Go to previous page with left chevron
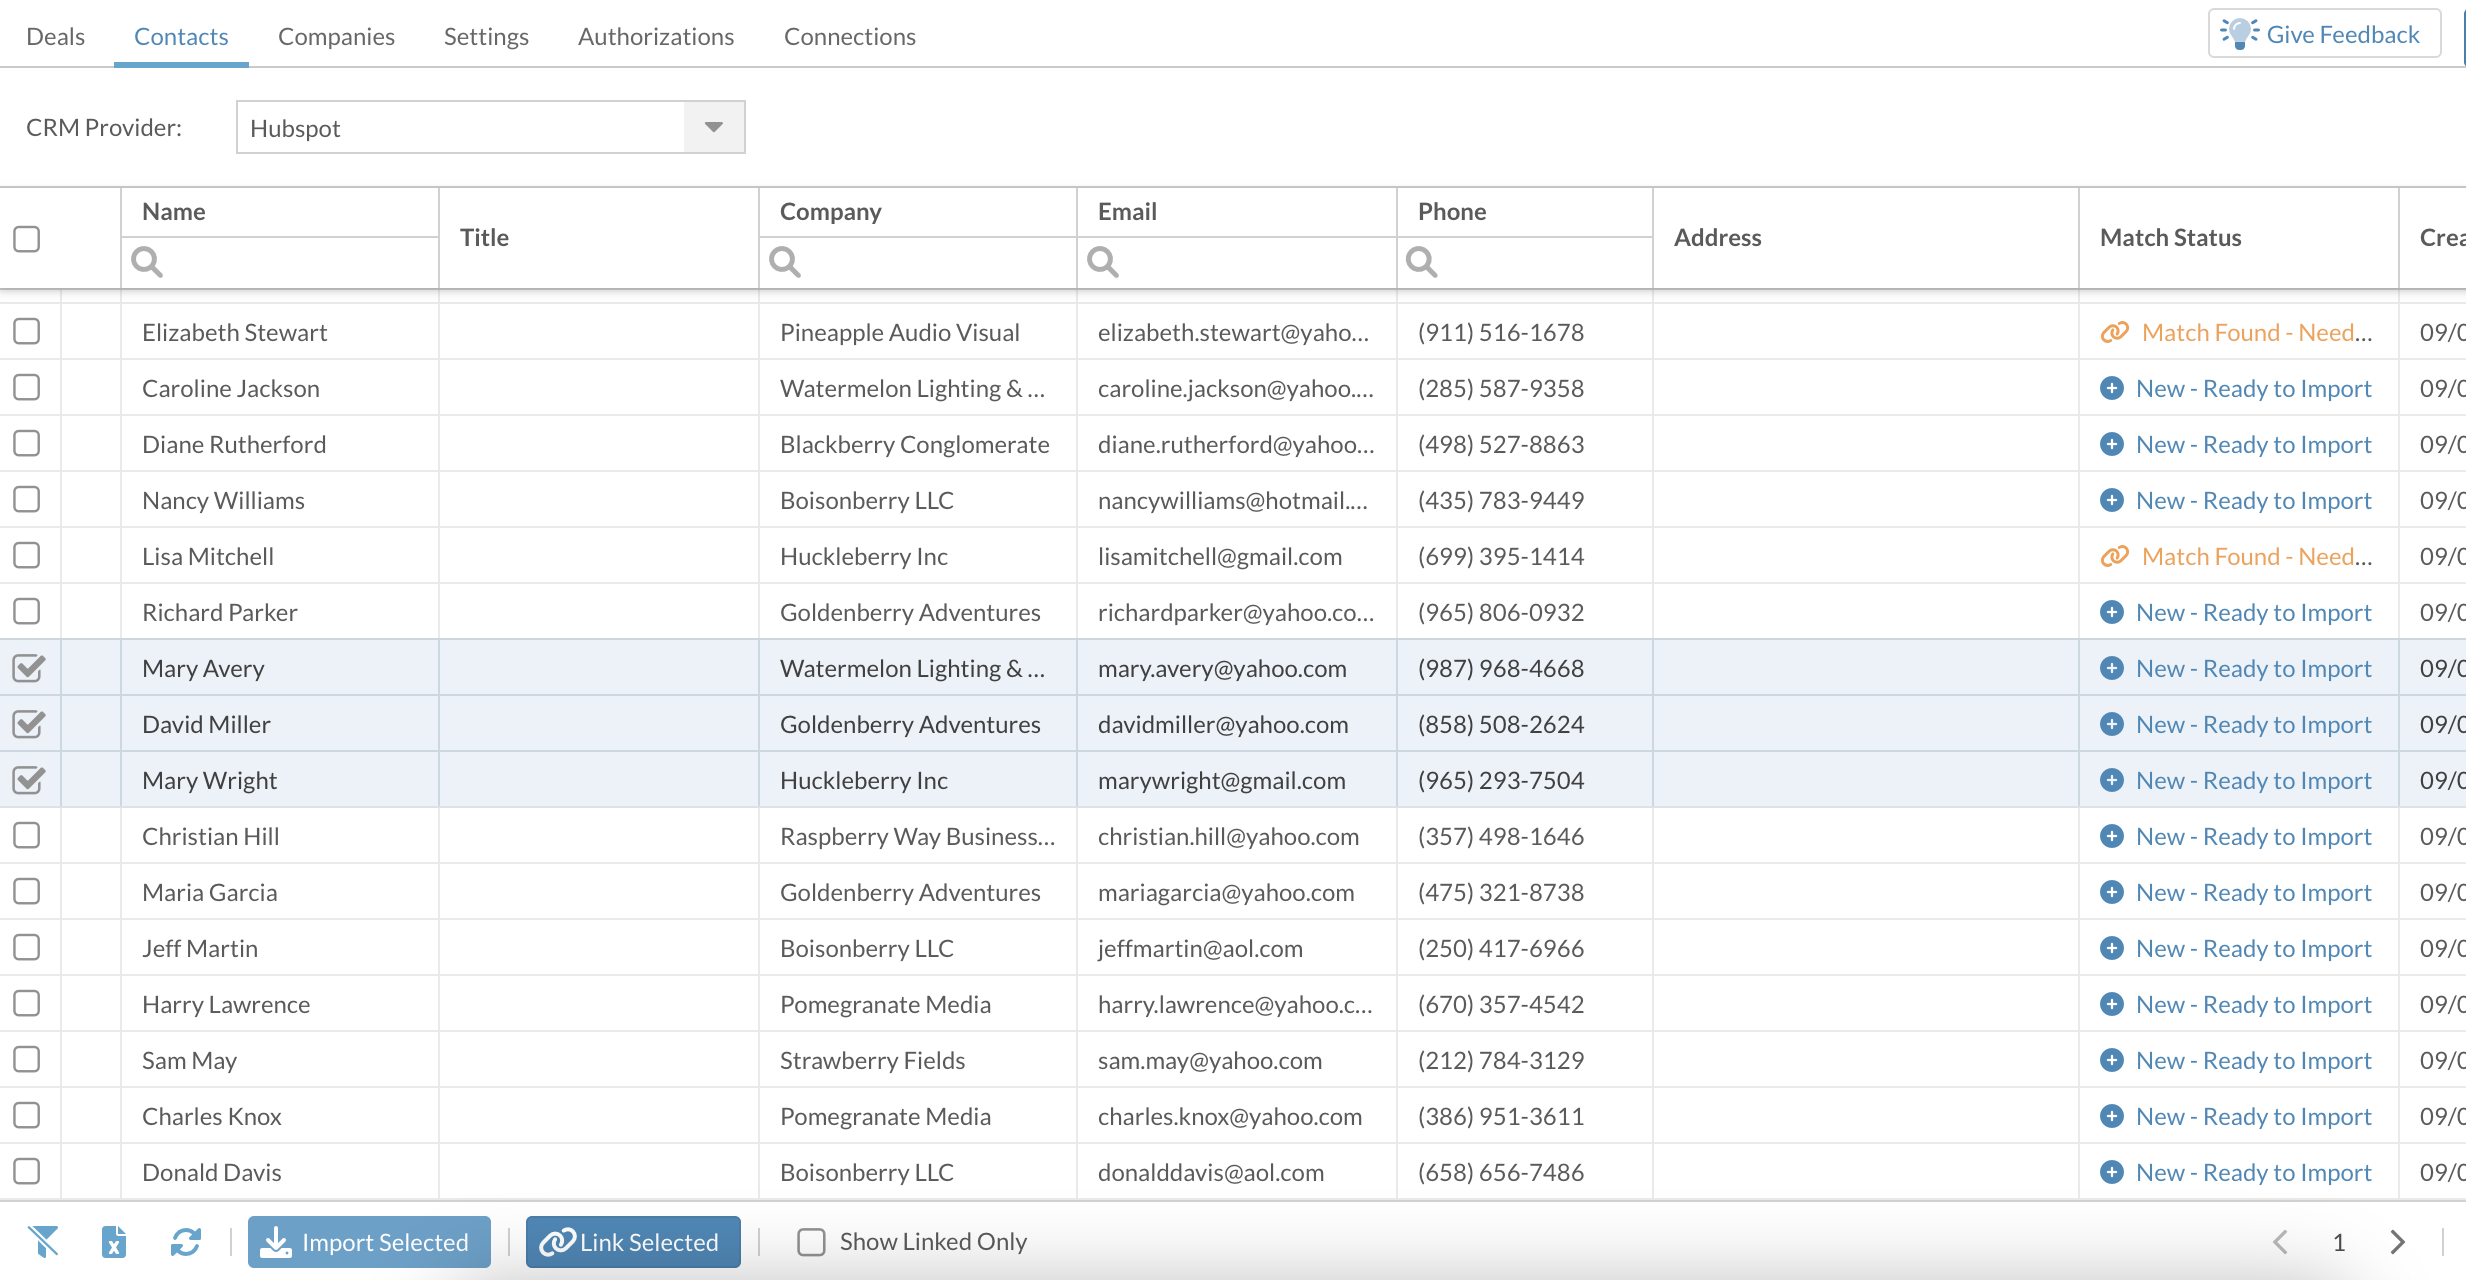The height and width of the screenshot is (1280, 2466). (2281, 1242)
